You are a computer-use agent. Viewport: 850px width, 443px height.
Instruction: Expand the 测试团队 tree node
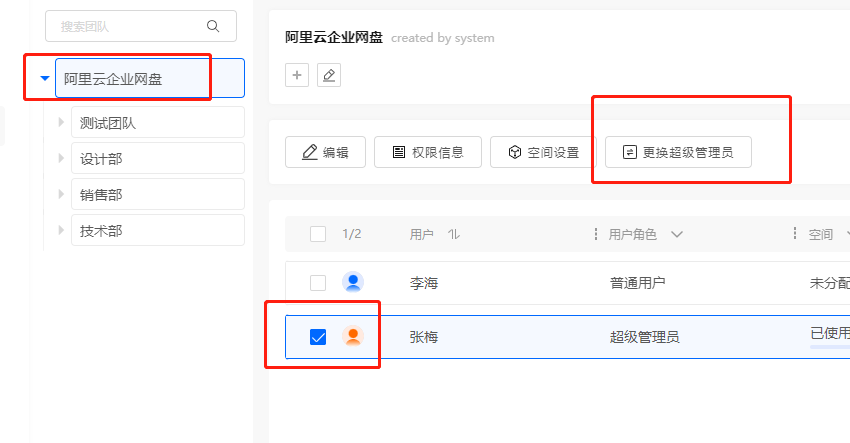point(61,123)
